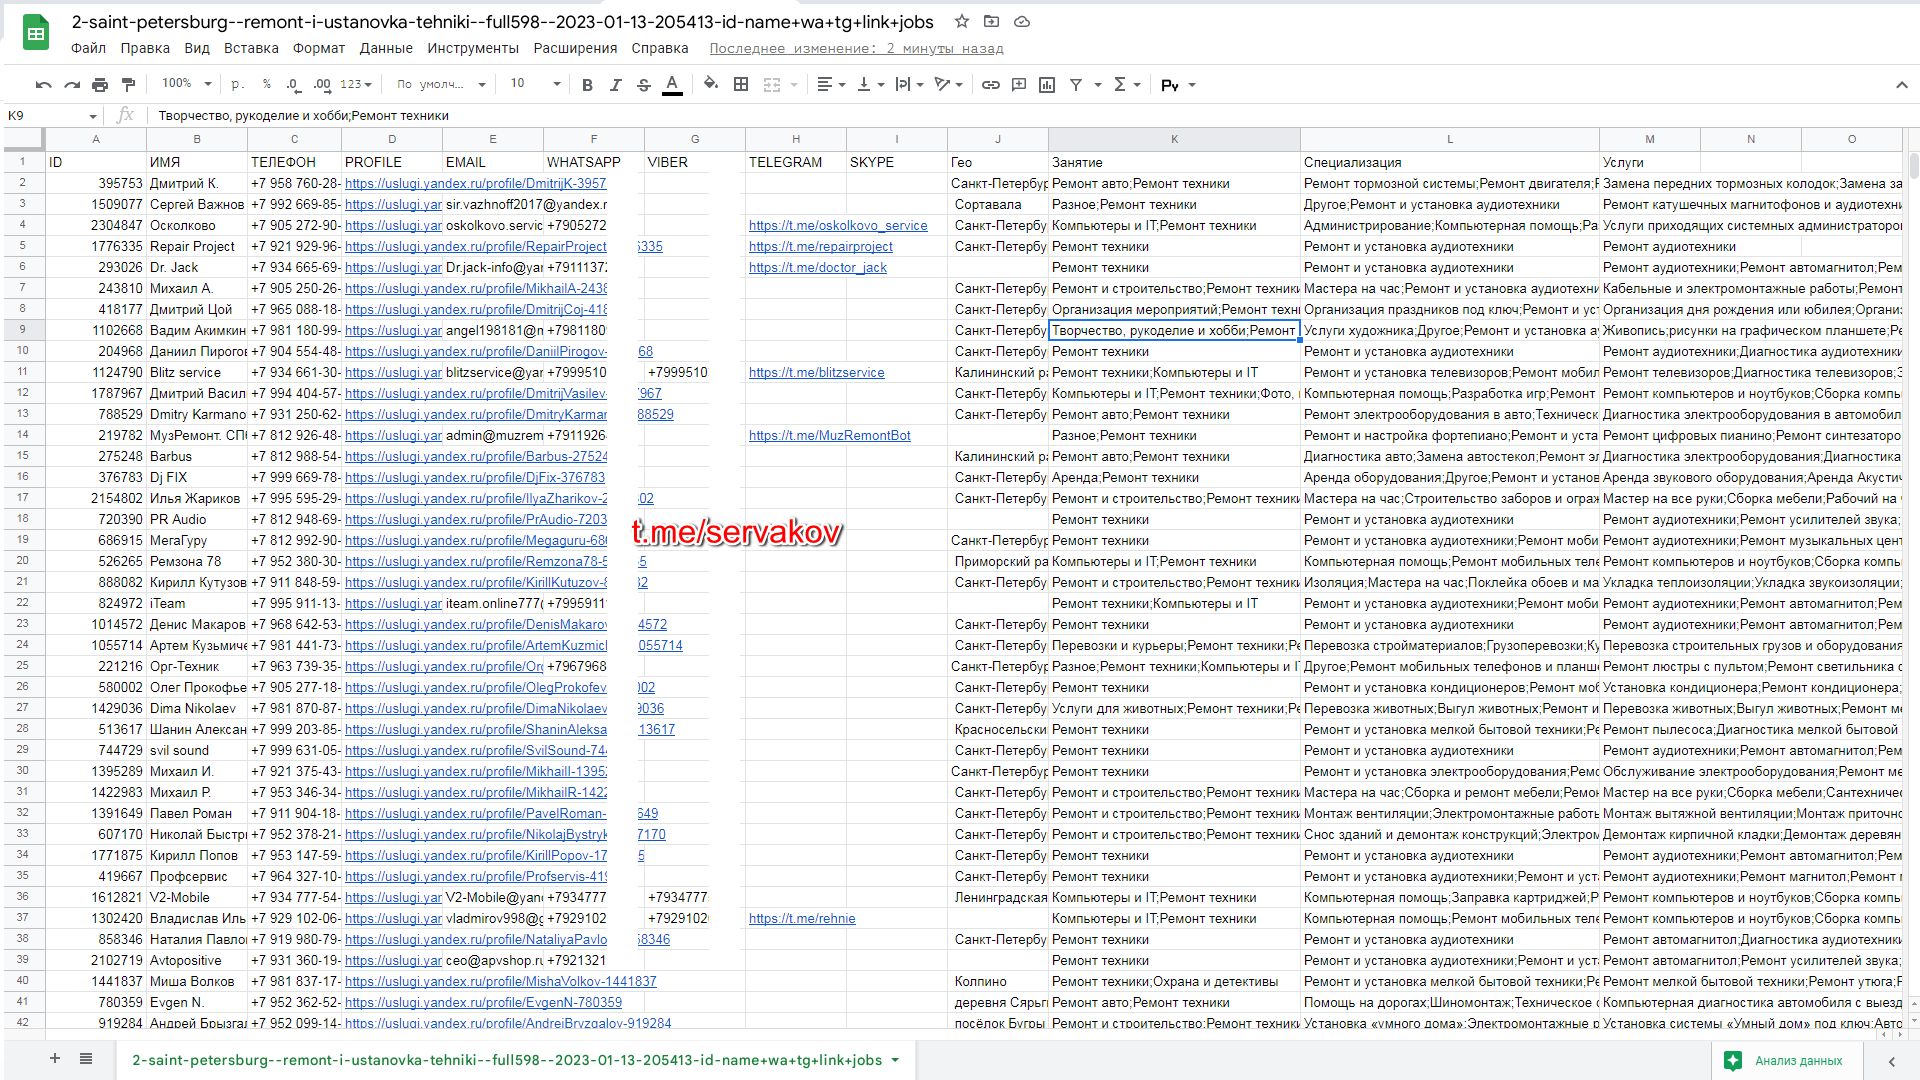Open the Формат menu
1920x1080 pixels.
(x=319, y=48)
